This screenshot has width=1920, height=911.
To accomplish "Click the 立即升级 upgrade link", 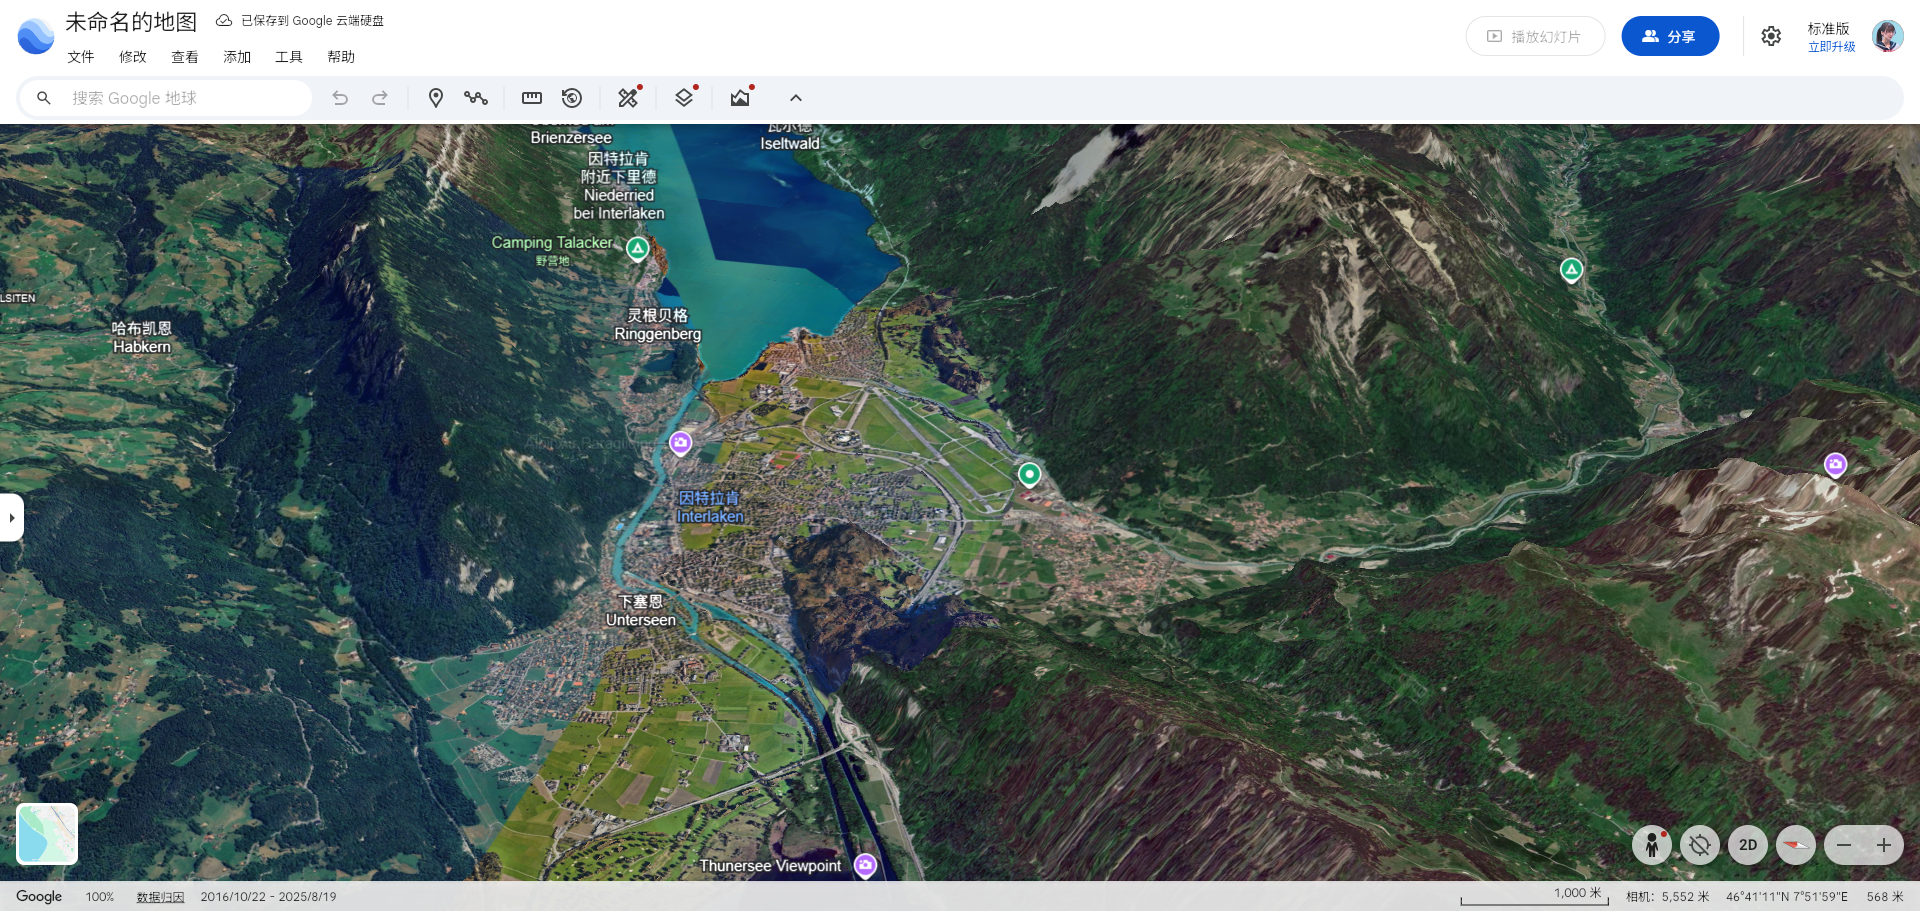I will point(1831,47).
